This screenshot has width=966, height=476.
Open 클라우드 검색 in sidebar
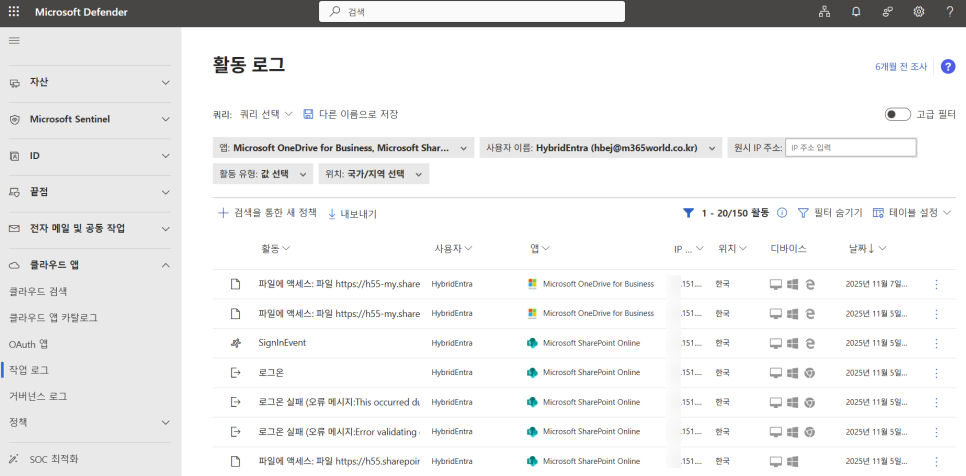[x=38, y=291]
